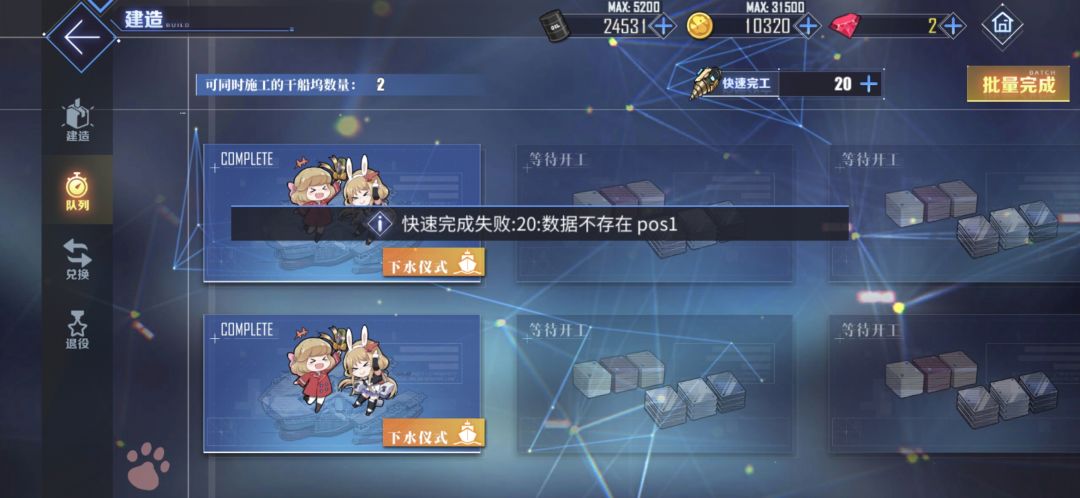
Task: Open the 兑换 exchange tab
Action: tap(77, 259)
